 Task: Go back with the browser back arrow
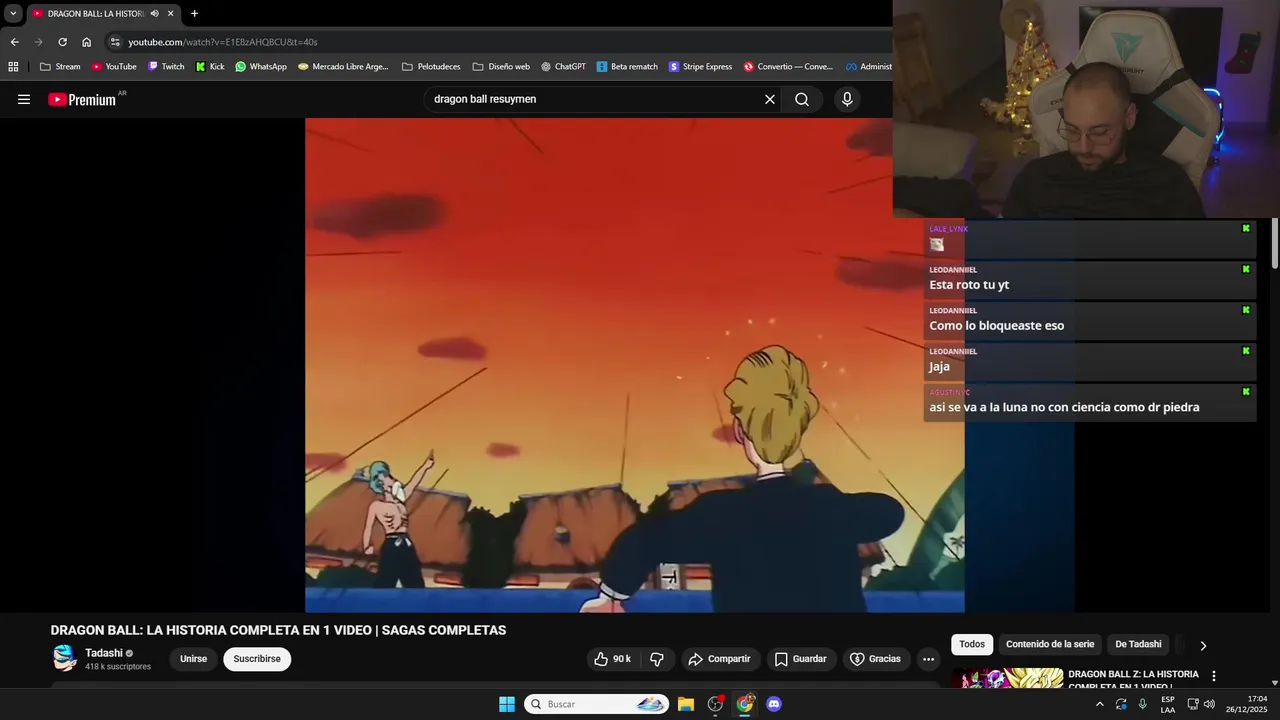pos(14,42)
